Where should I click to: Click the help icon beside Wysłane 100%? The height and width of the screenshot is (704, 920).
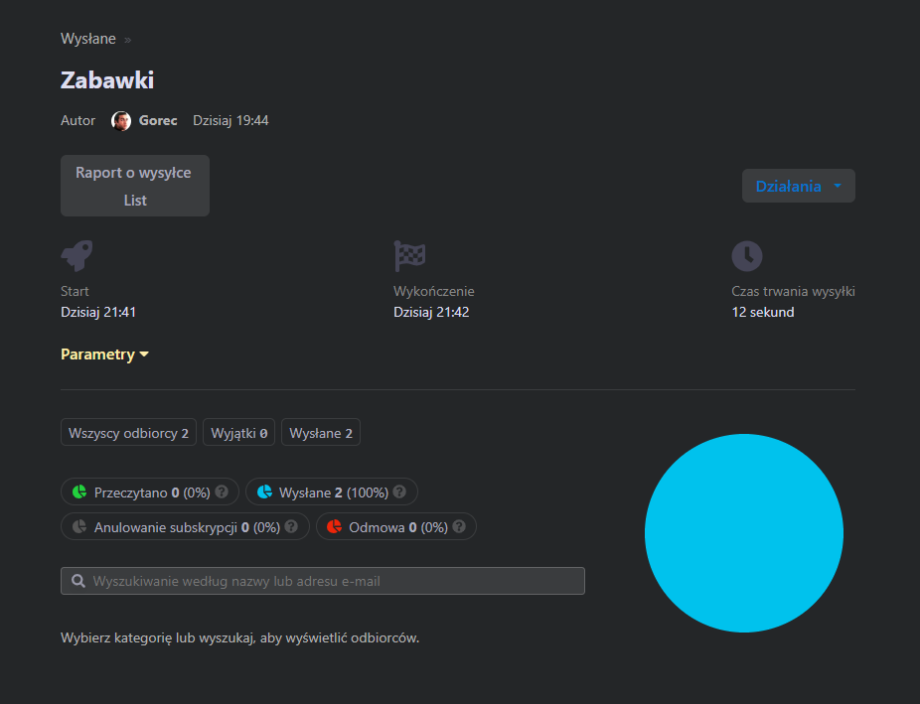pyautogui.click(x=400, y=492)
